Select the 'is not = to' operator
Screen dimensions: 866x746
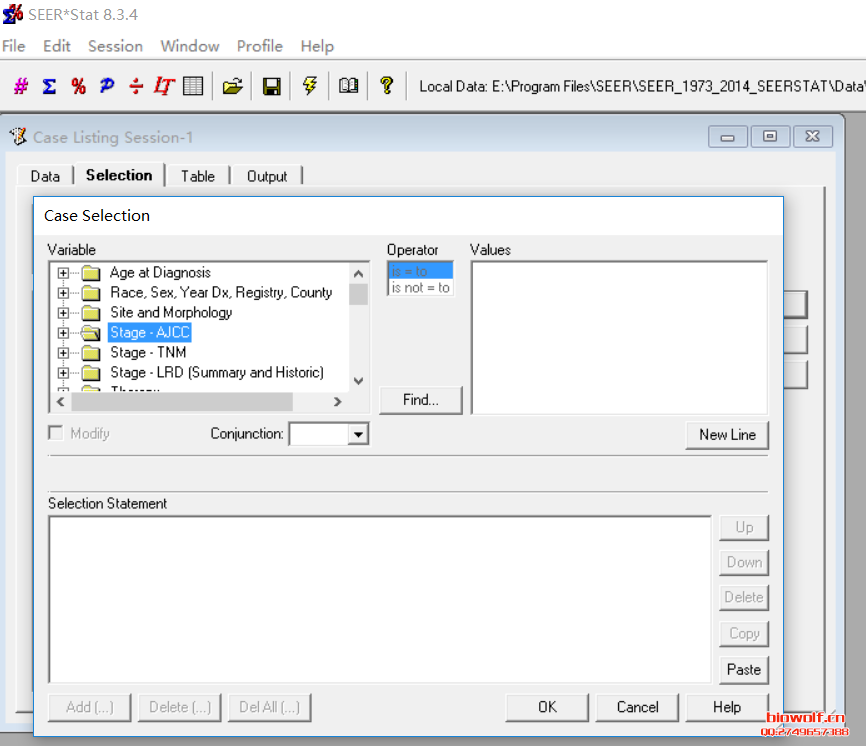tap(421, 288)
